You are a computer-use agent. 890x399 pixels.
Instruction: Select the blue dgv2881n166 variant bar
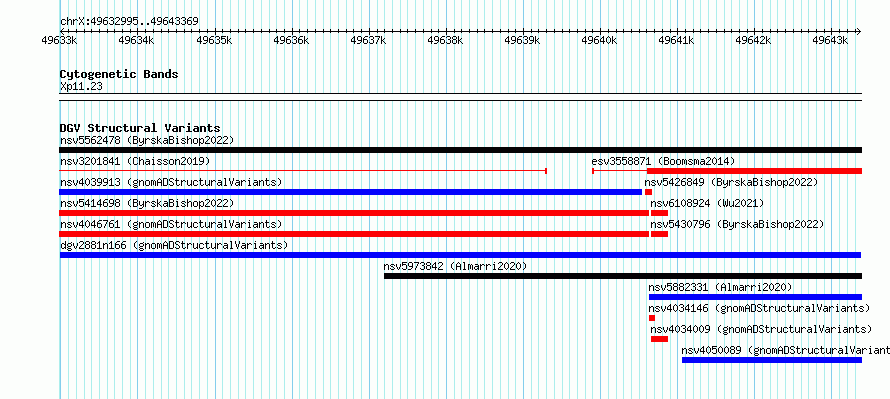coord(460,255)
